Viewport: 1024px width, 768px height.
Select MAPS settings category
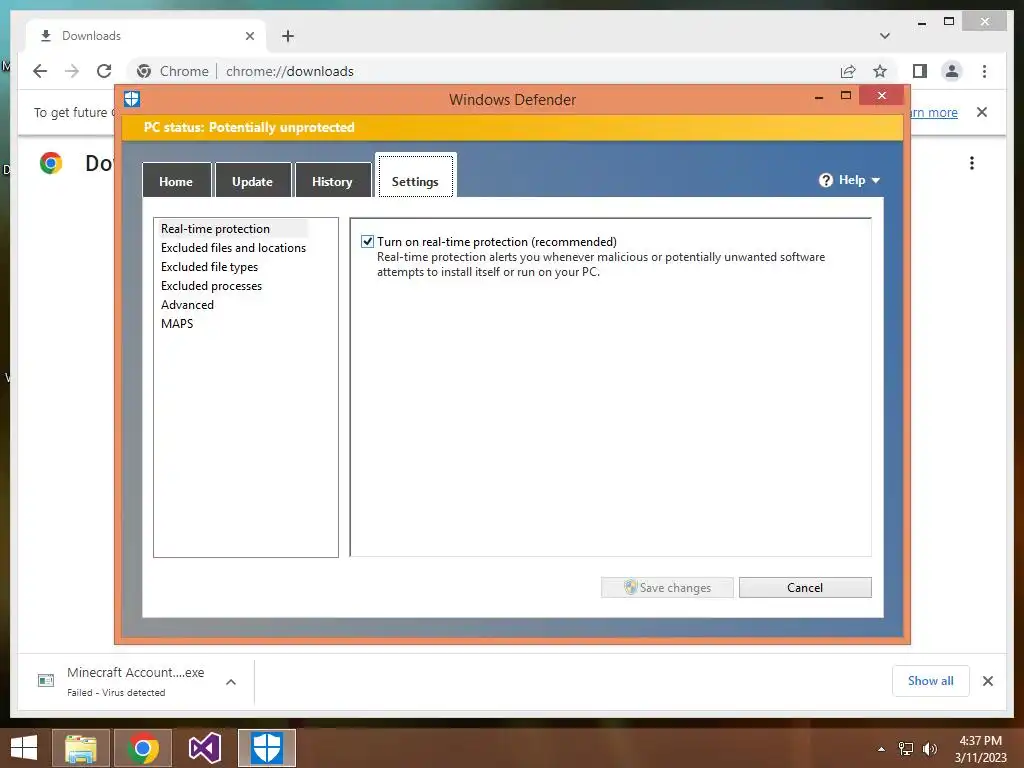177,323
